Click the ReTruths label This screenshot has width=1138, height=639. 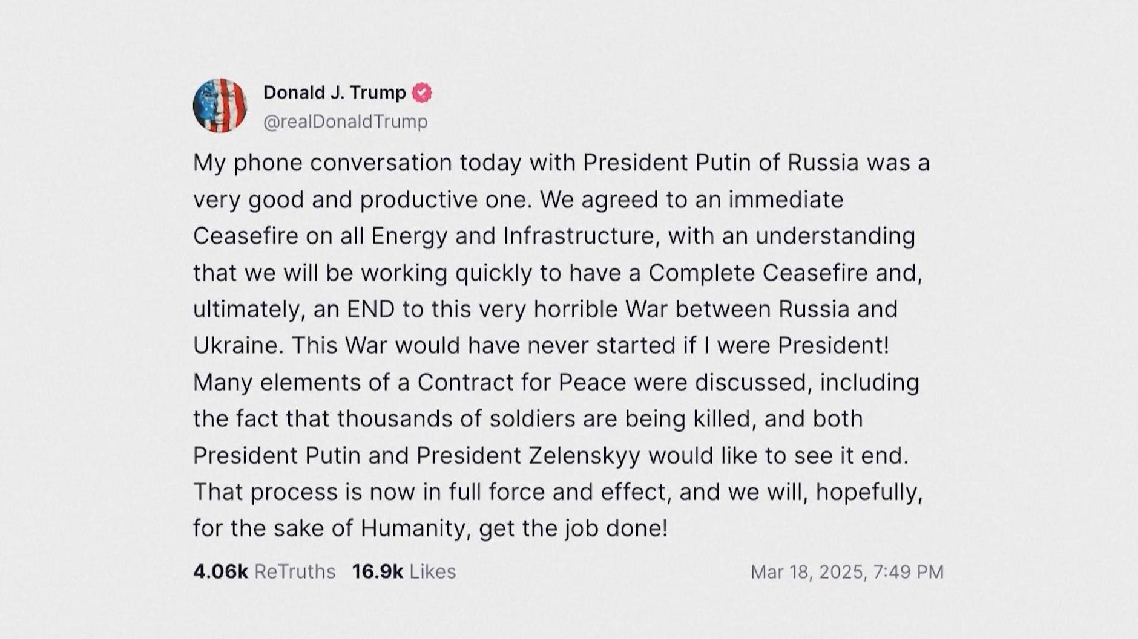(295, 571)
